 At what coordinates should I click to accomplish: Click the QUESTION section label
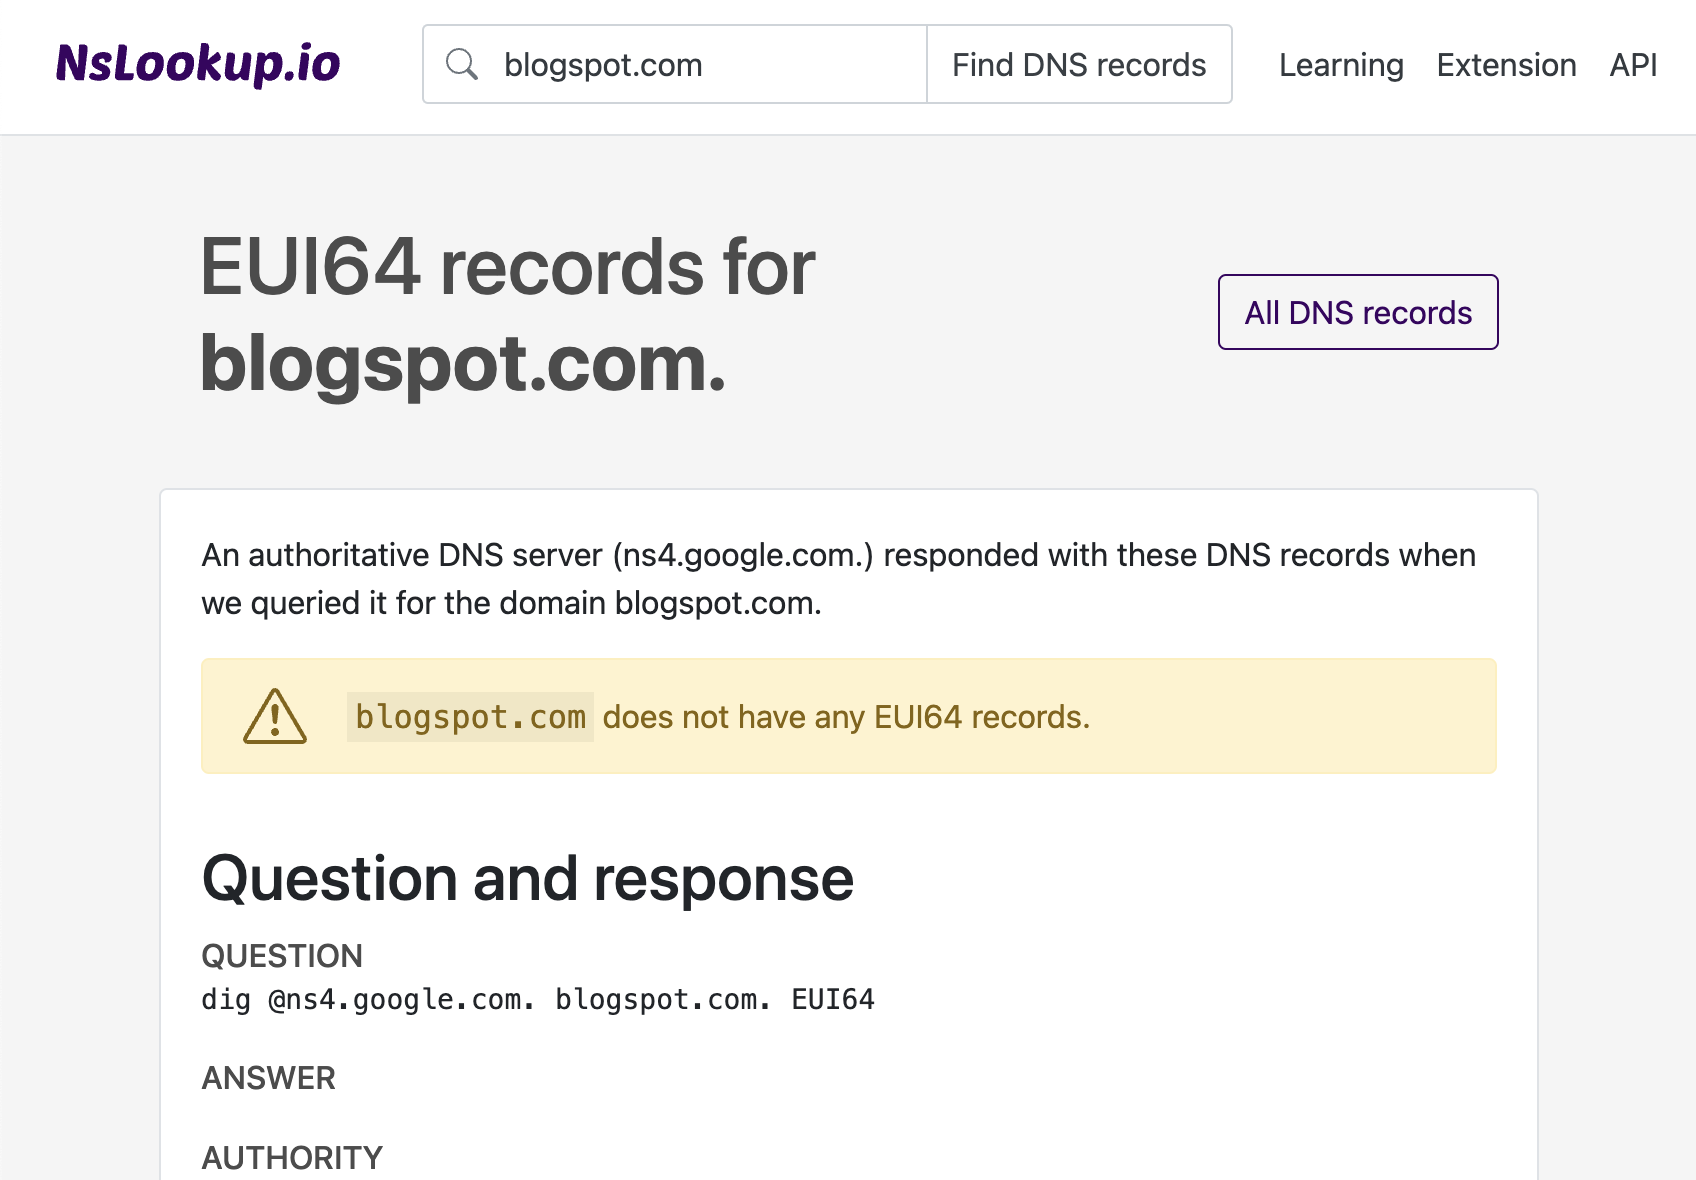pos(282,955)
